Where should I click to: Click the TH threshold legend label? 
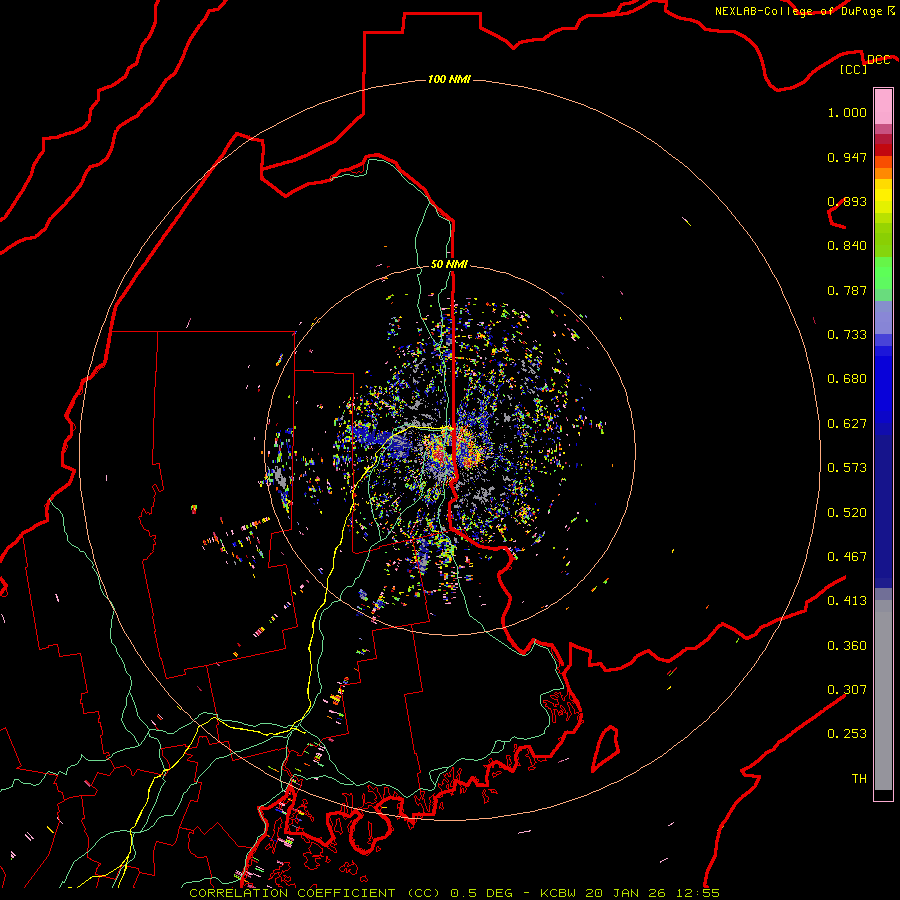pyautogui.click(x=859, y=779)
